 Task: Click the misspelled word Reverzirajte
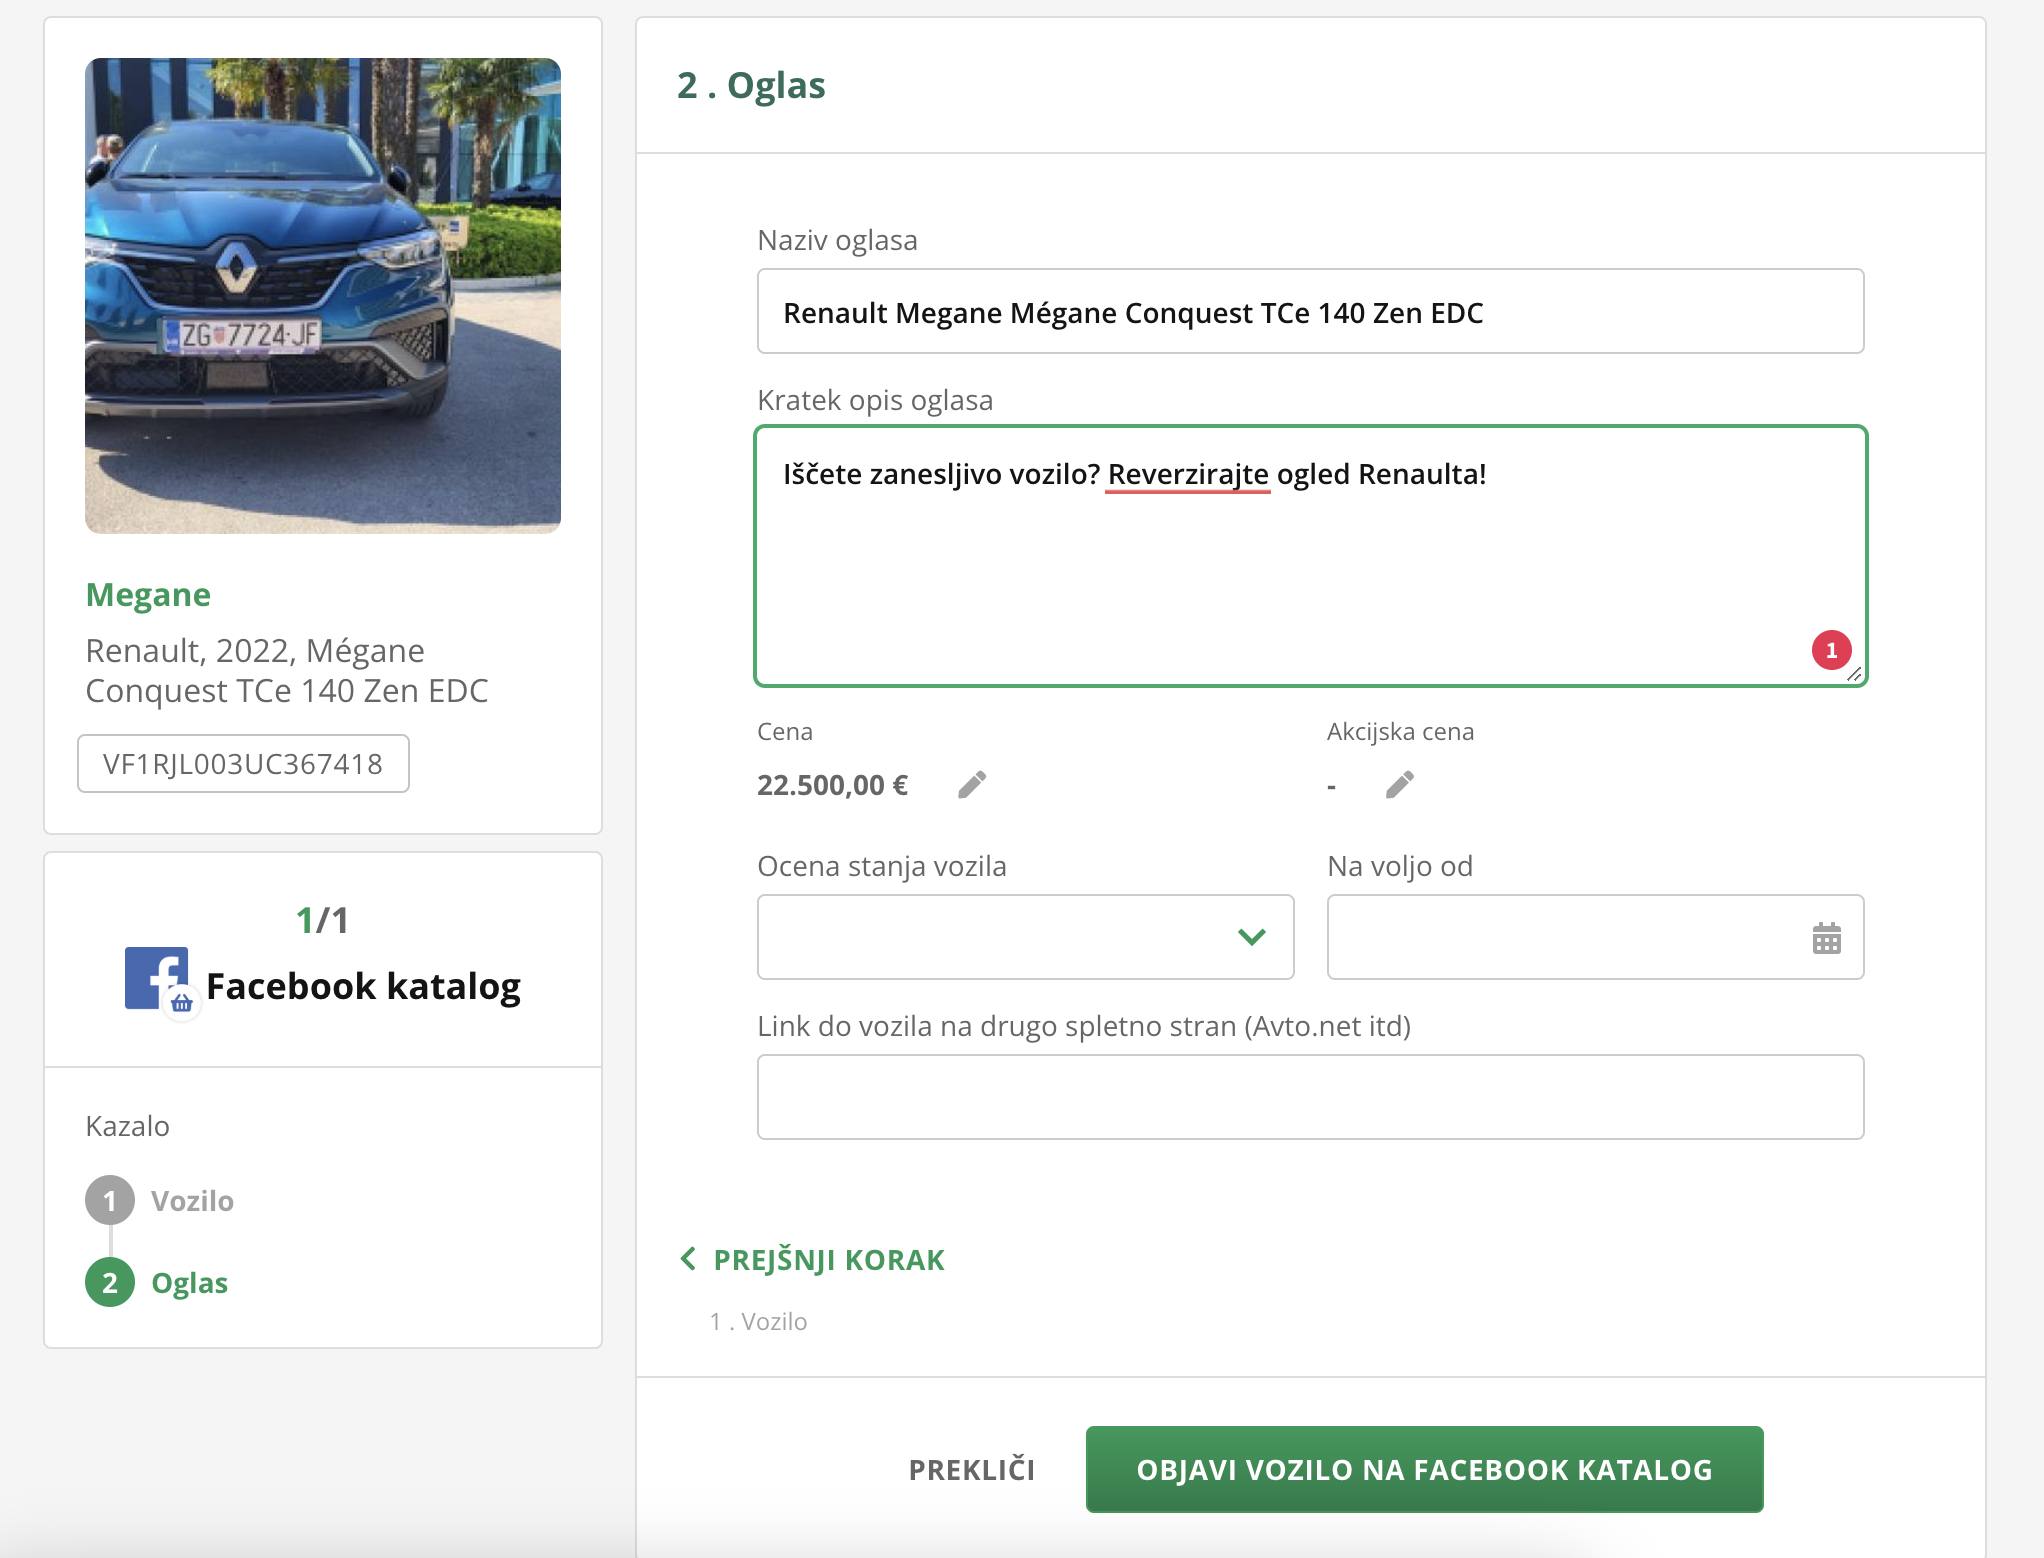point(1188,474)
